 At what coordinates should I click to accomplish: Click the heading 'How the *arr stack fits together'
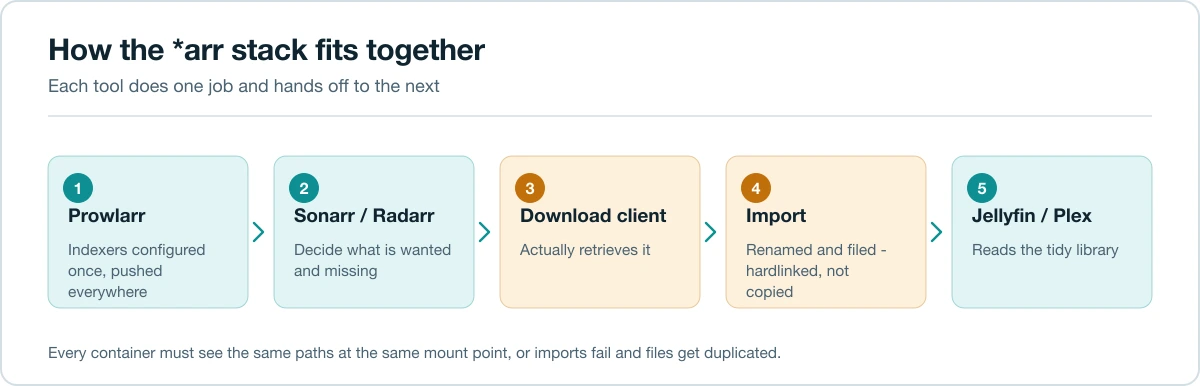(x=266, y=50)
